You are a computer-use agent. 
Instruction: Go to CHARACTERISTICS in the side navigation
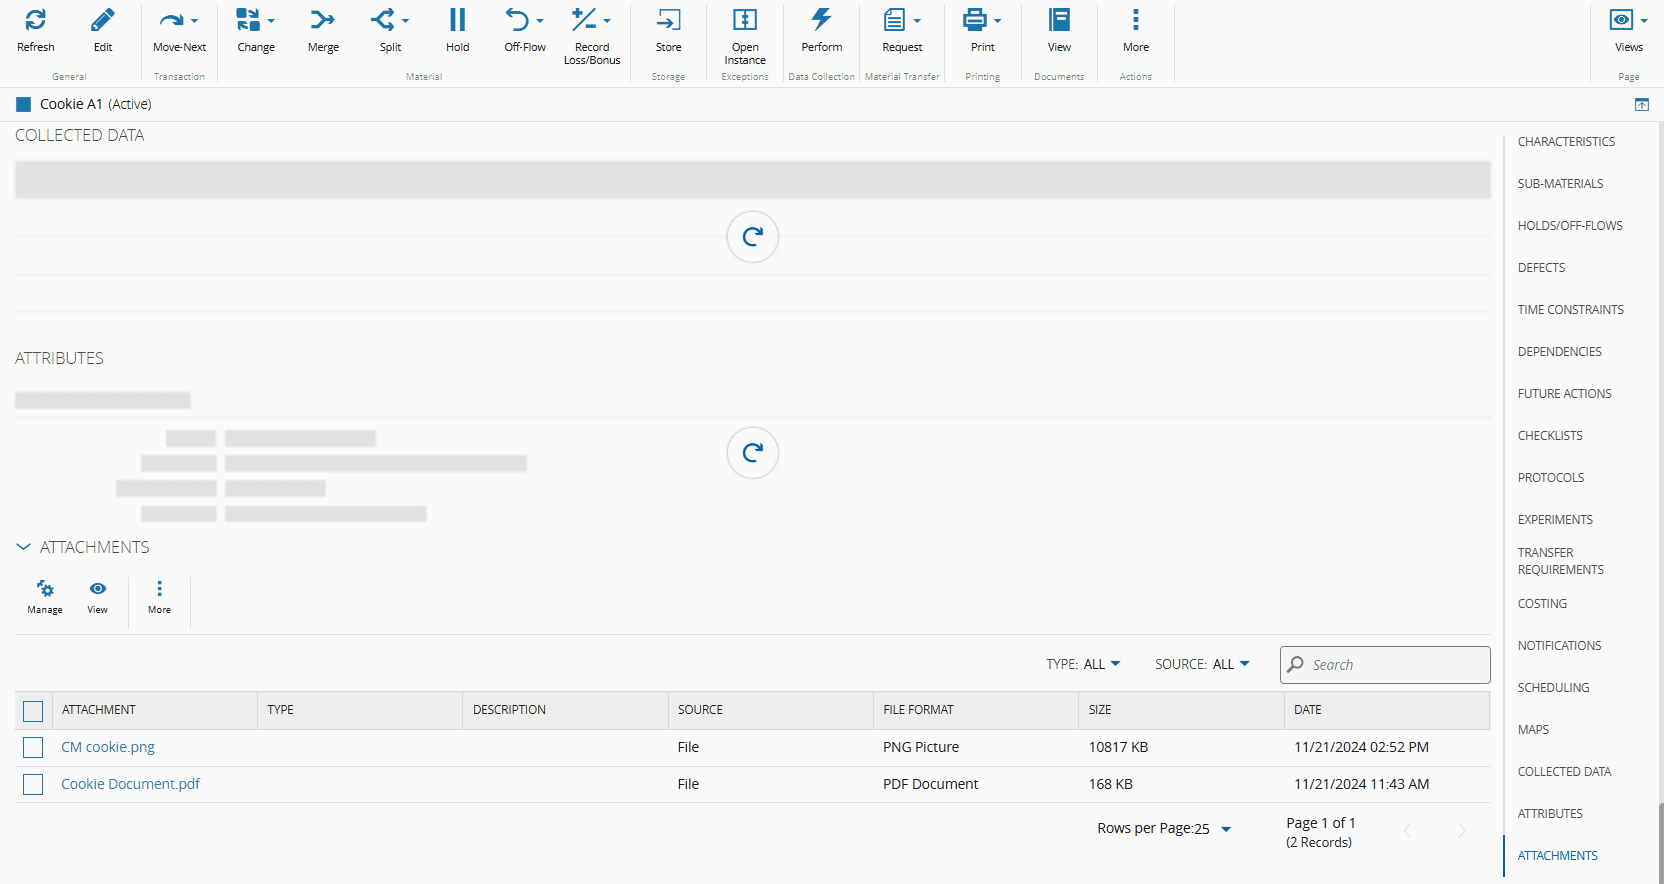tap(1566, 142)
